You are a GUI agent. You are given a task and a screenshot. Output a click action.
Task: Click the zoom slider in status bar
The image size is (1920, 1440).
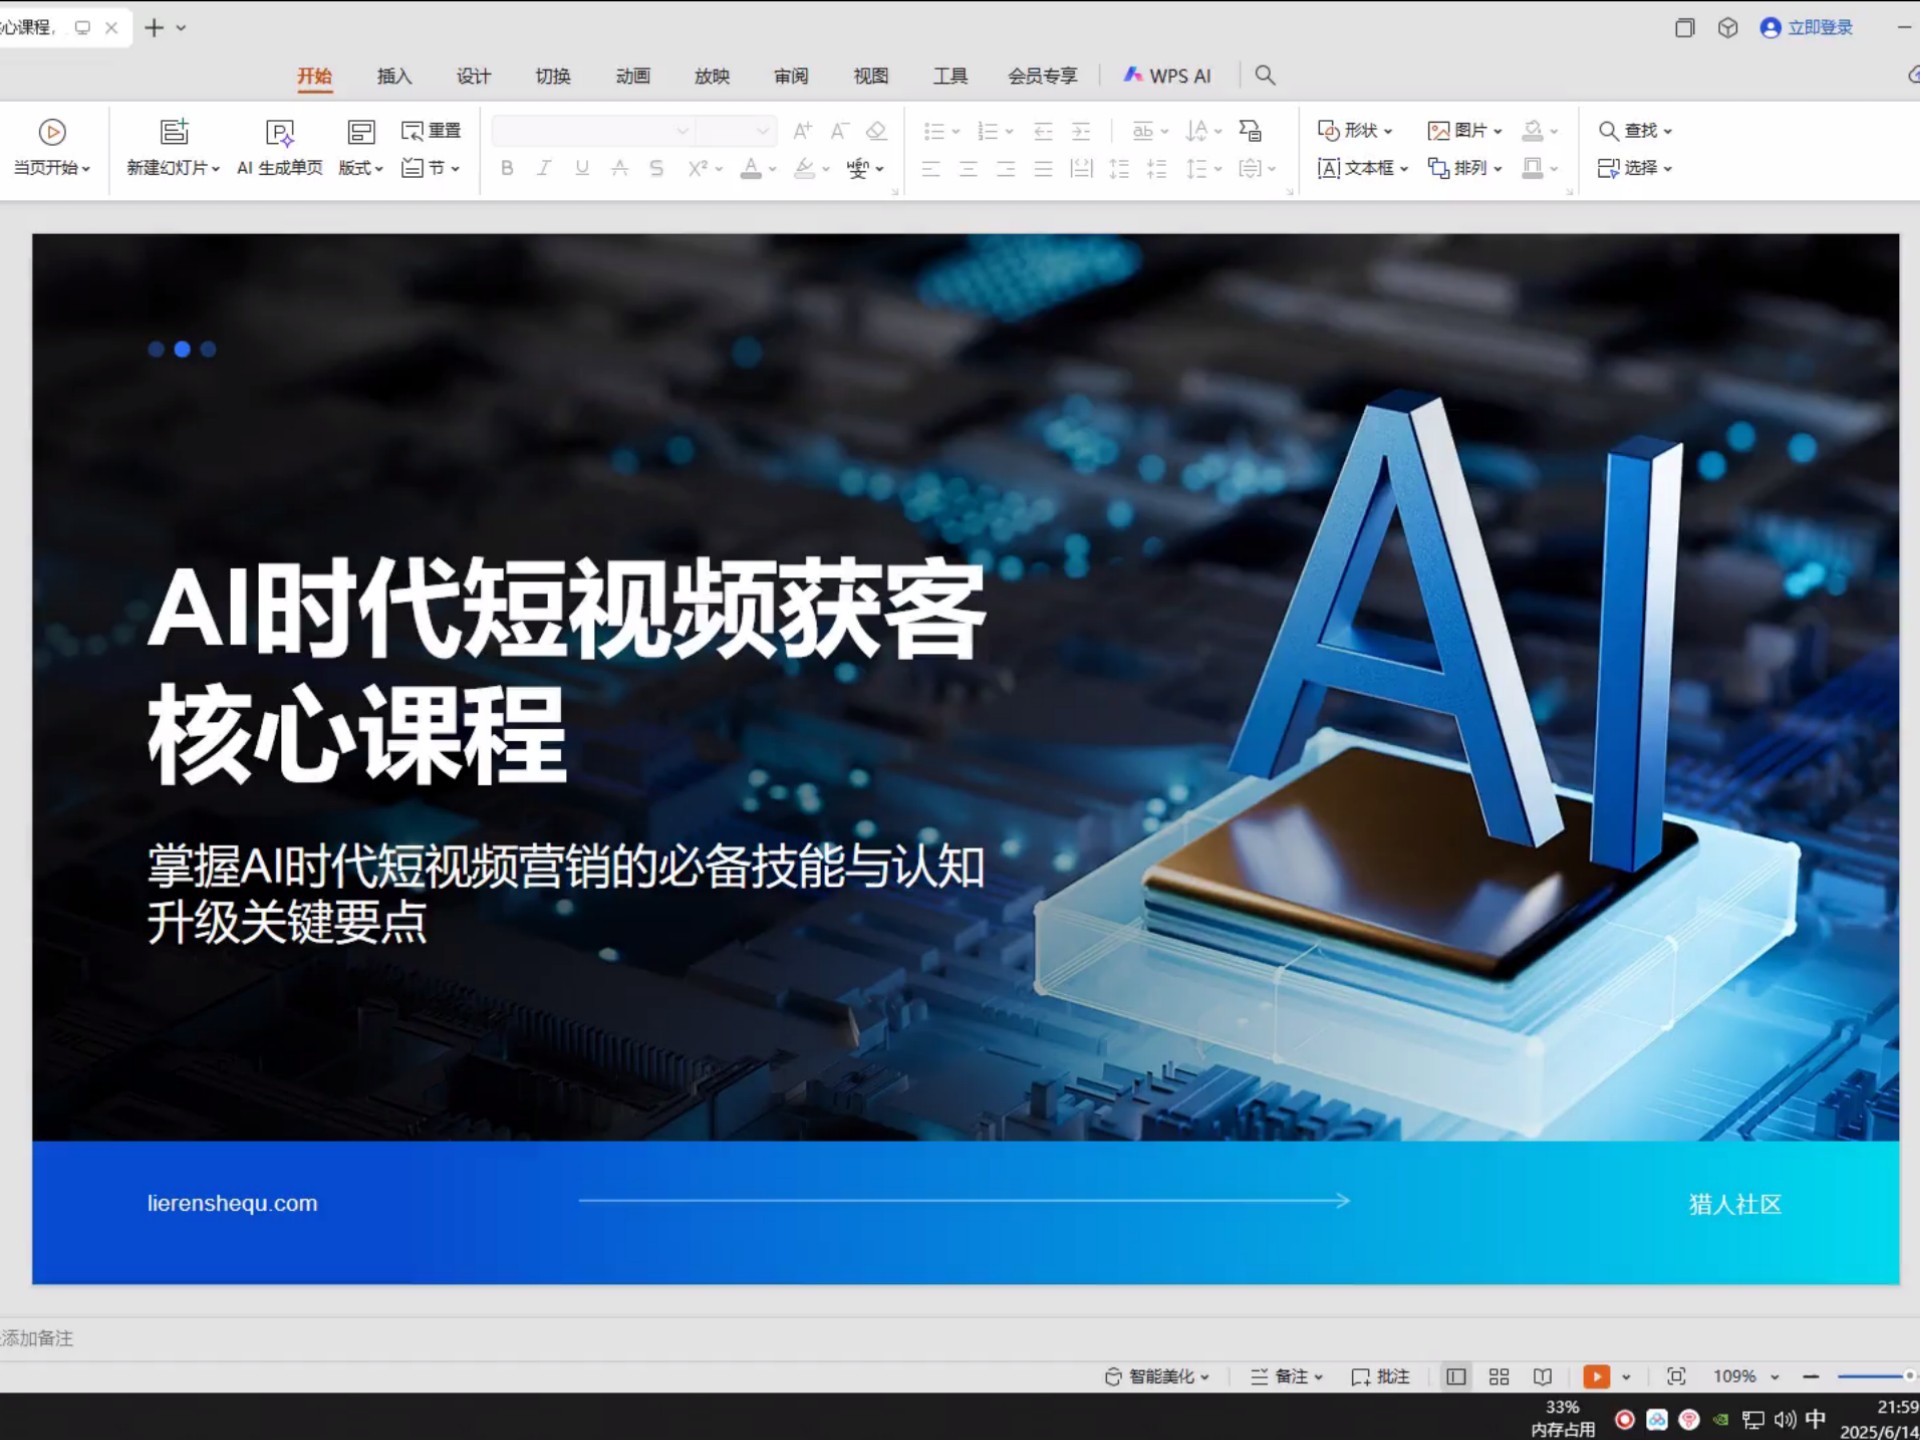coord(1872,1377)
